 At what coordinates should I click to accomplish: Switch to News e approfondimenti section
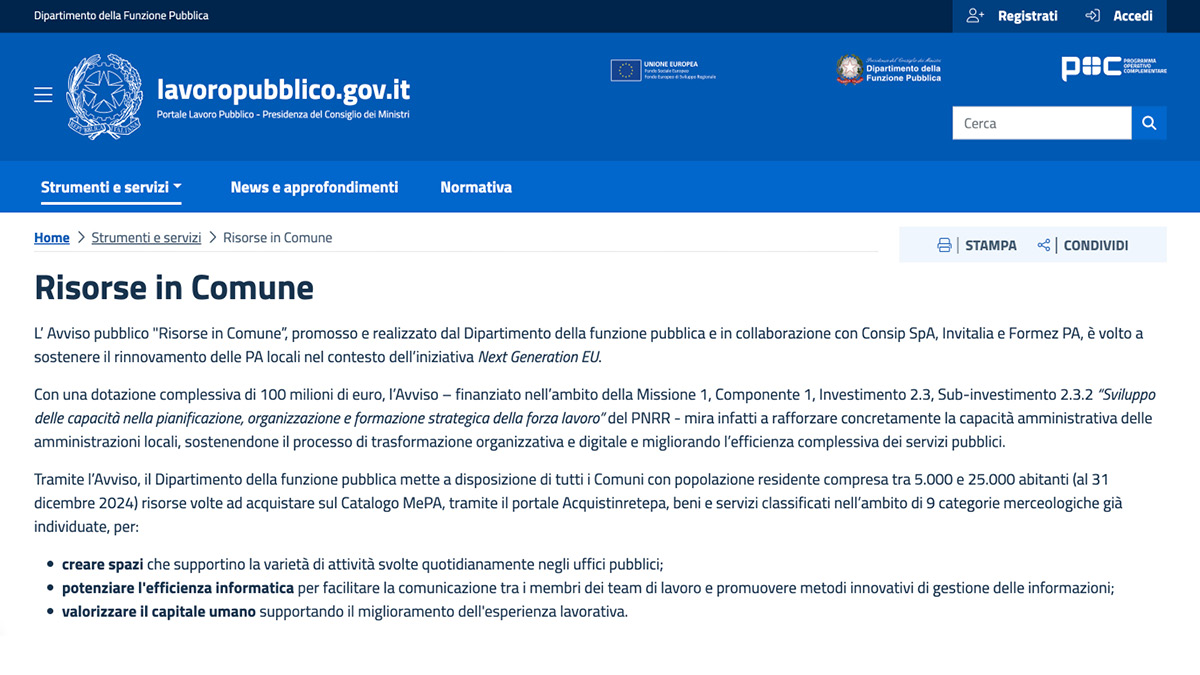tap(314, 186)
